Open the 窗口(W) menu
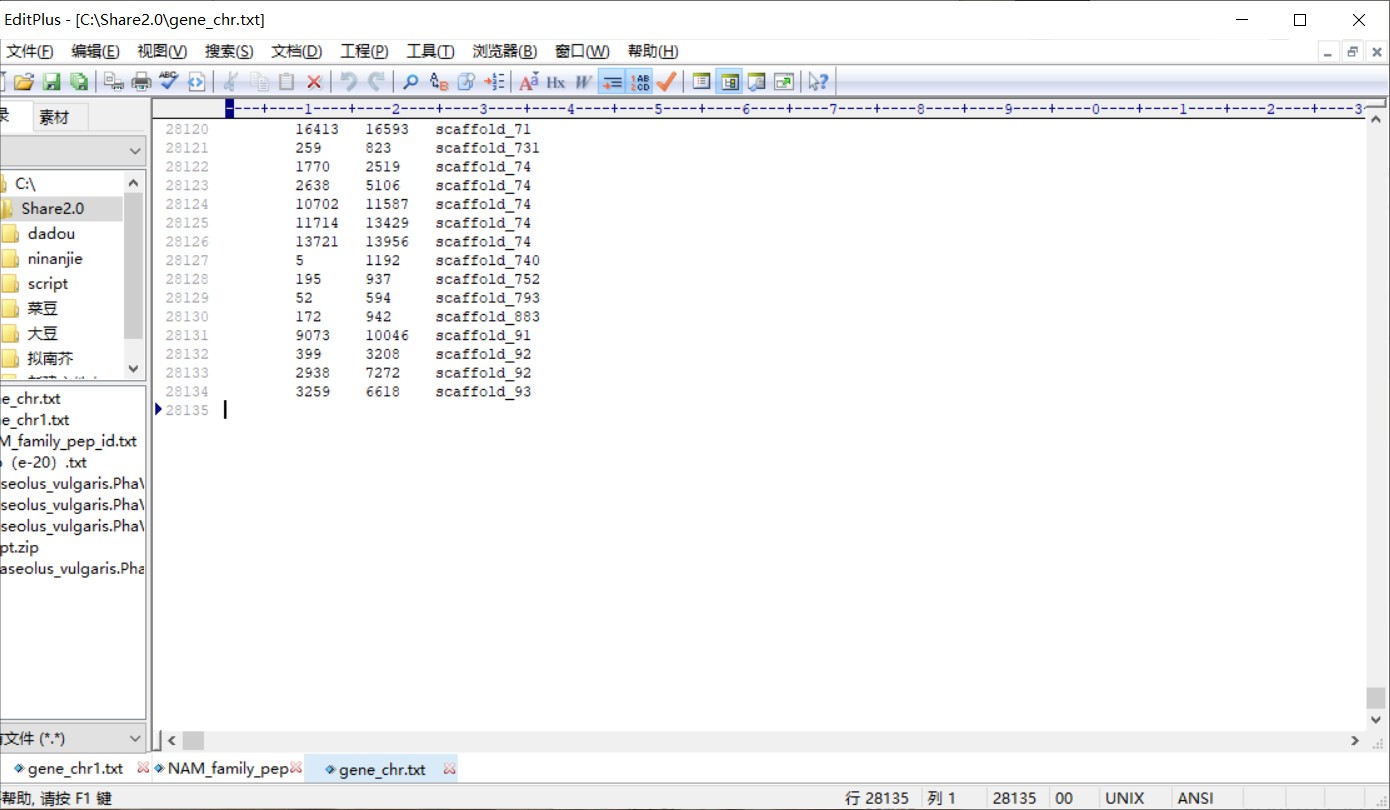 tap(582, 52)
